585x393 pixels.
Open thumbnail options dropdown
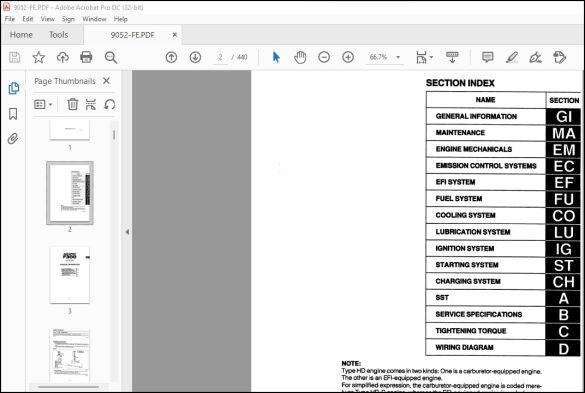click(43, 104)
